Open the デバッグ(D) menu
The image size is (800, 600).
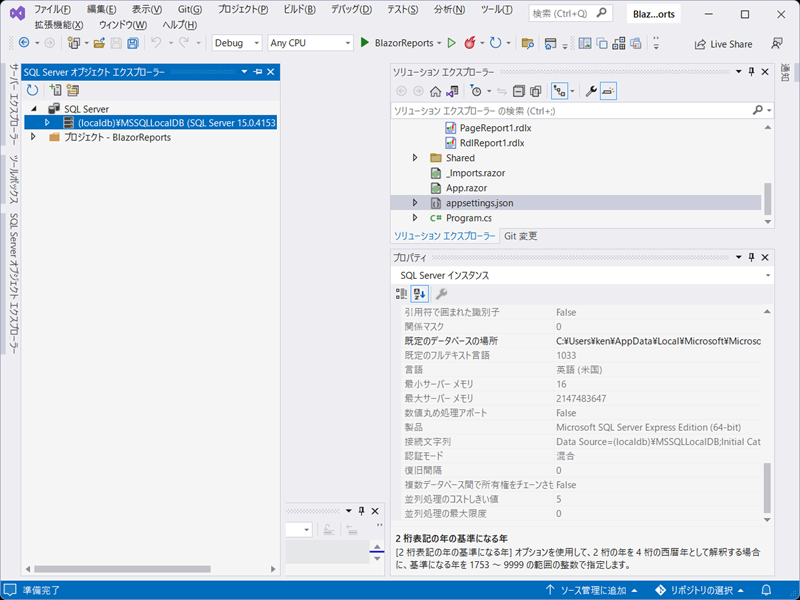(x=351, y=10)
